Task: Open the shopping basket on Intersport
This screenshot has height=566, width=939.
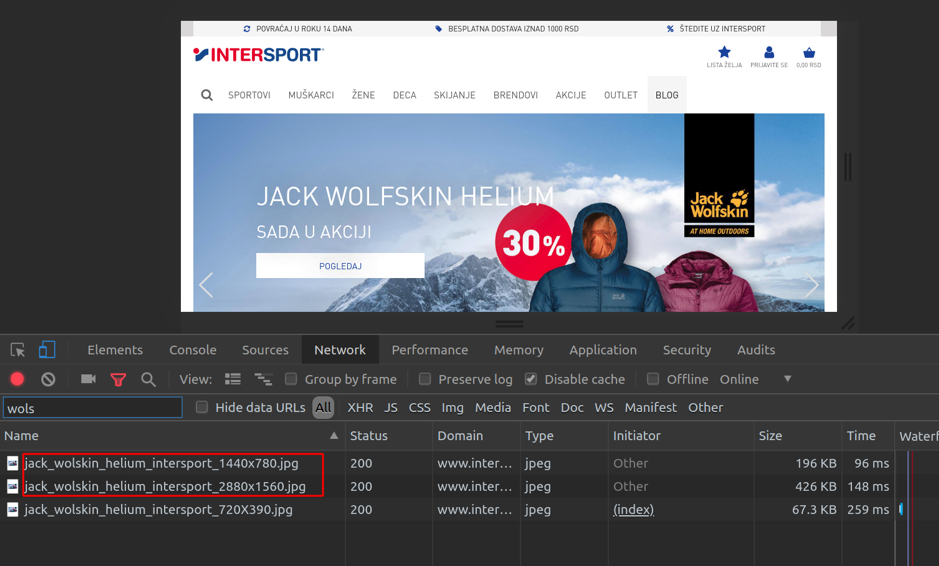Action: coord(808,54)
